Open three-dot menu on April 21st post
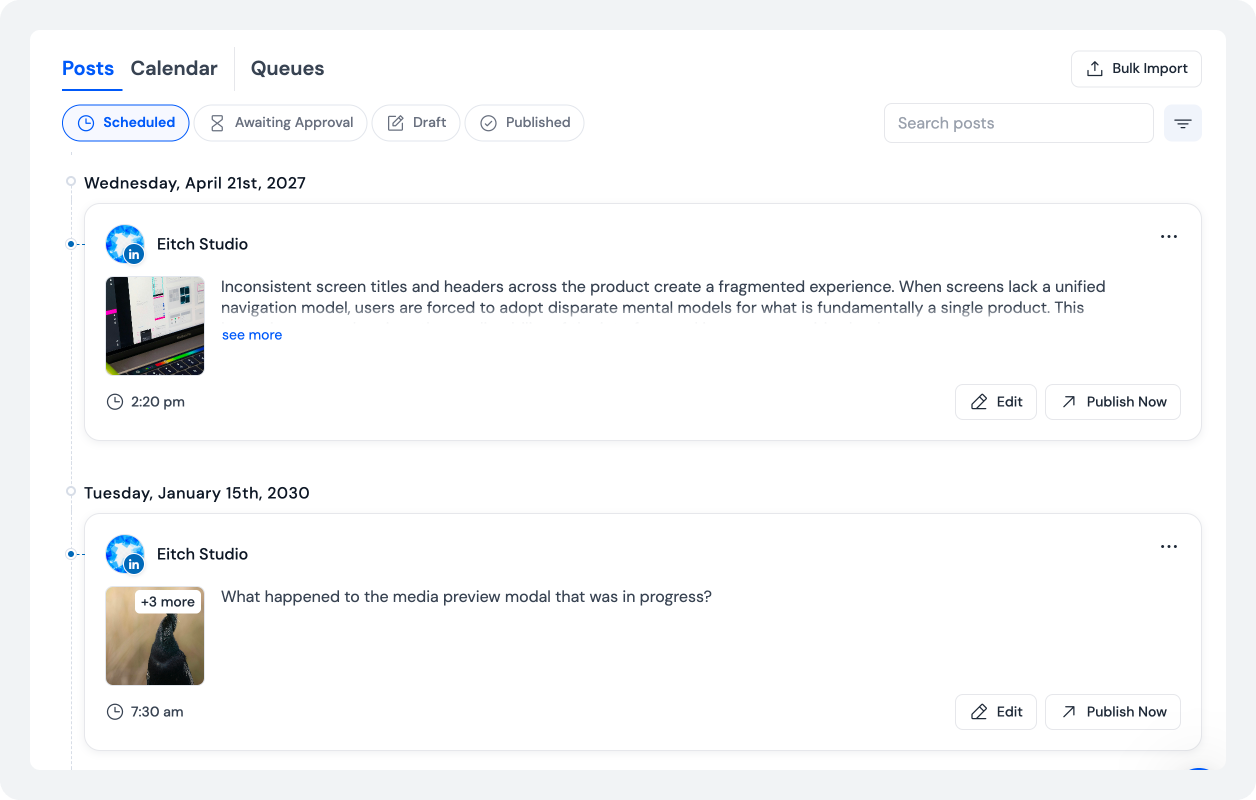 coord(1169,237)
